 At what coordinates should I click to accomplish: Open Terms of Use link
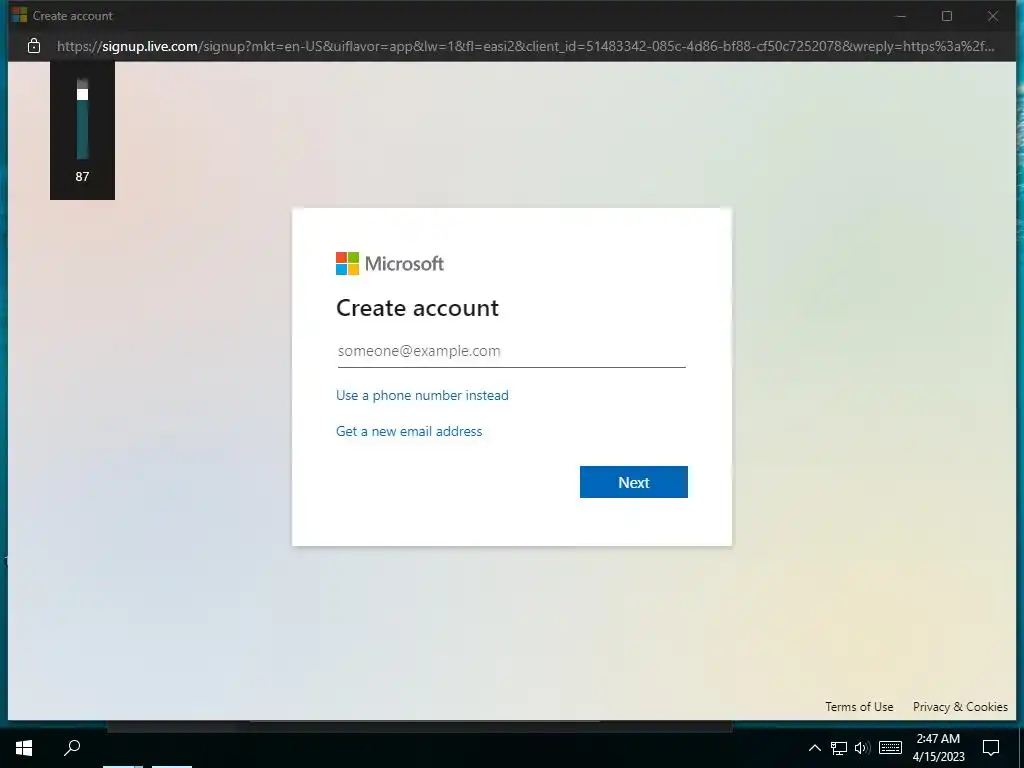tap(859, 707)
